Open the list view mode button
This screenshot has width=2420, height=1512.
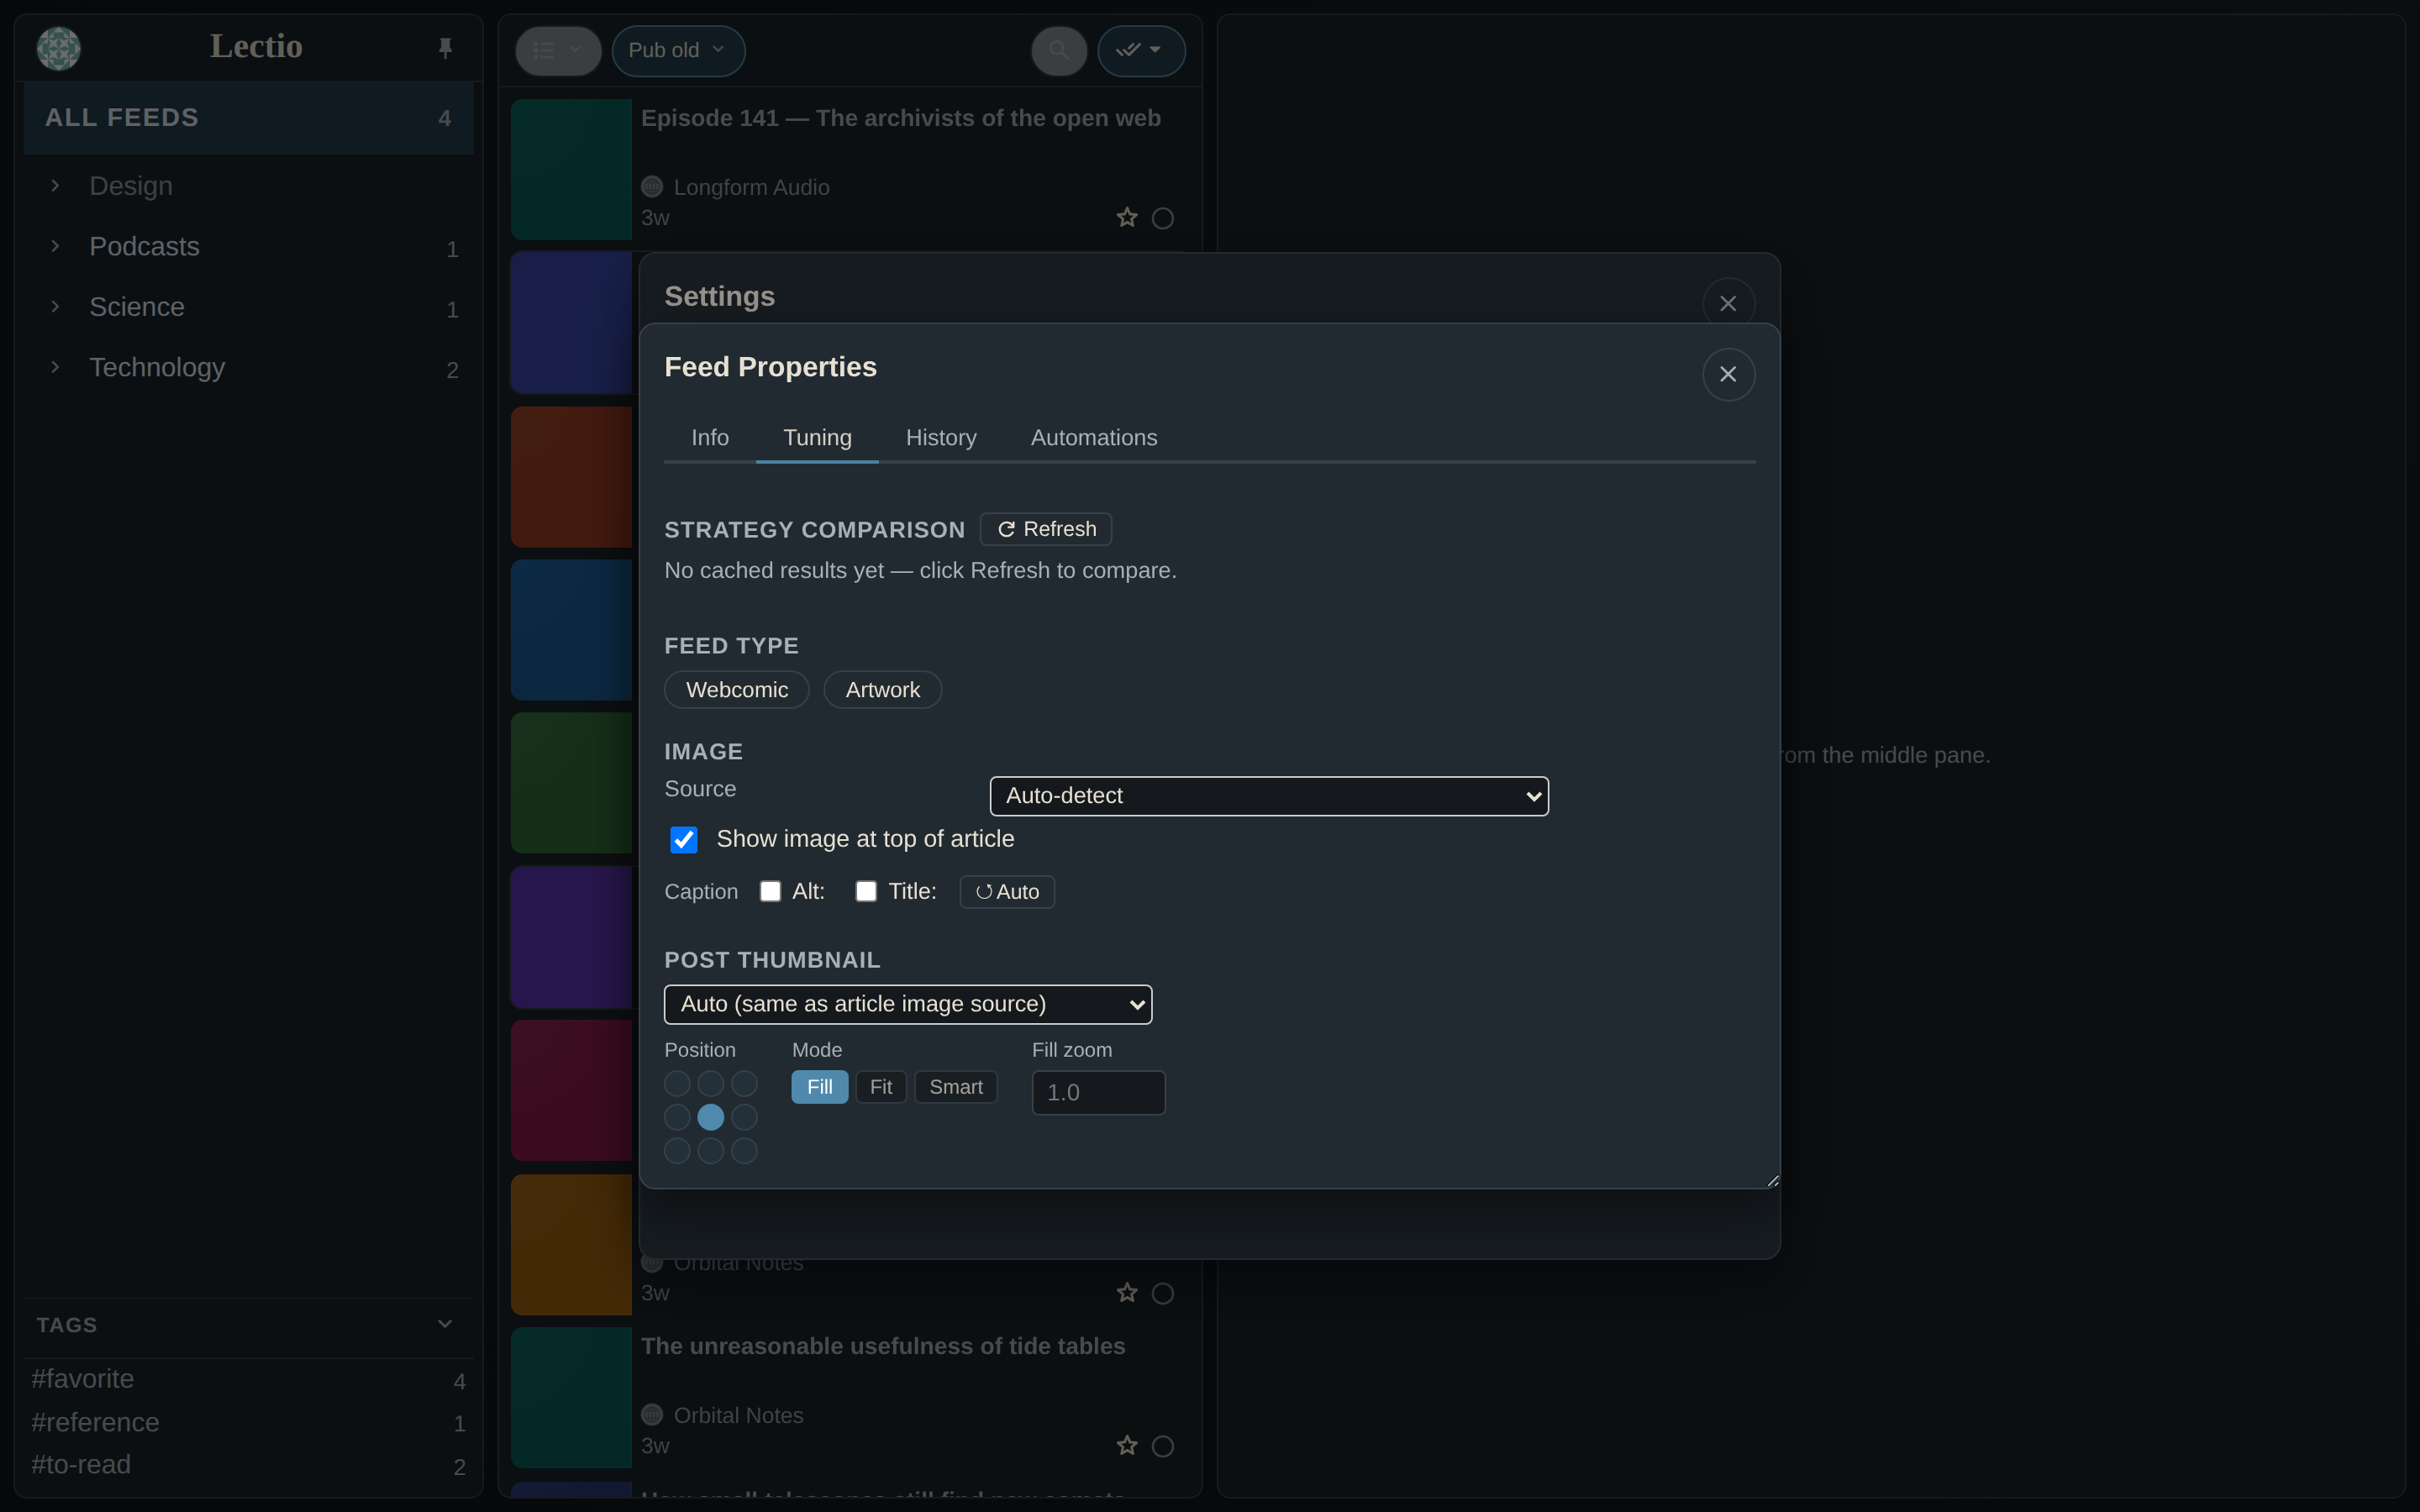click(x=558, y=50)
